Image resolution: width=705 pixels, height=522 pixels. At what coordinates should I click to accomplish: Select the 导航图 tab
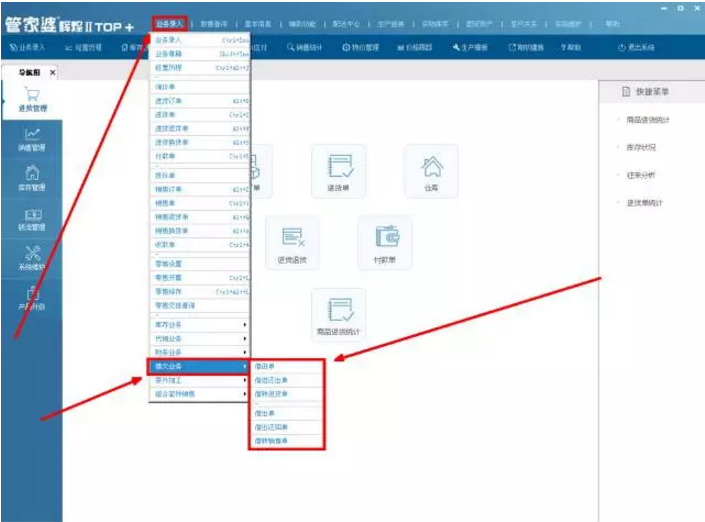(29, 72)
